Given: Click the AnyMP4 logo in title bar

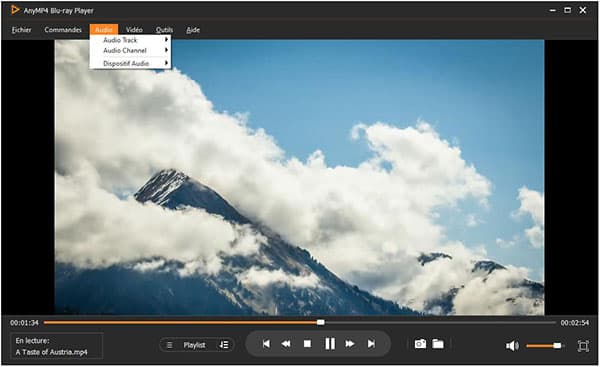Looking at the screenshot, I should (x=15, y=10).
